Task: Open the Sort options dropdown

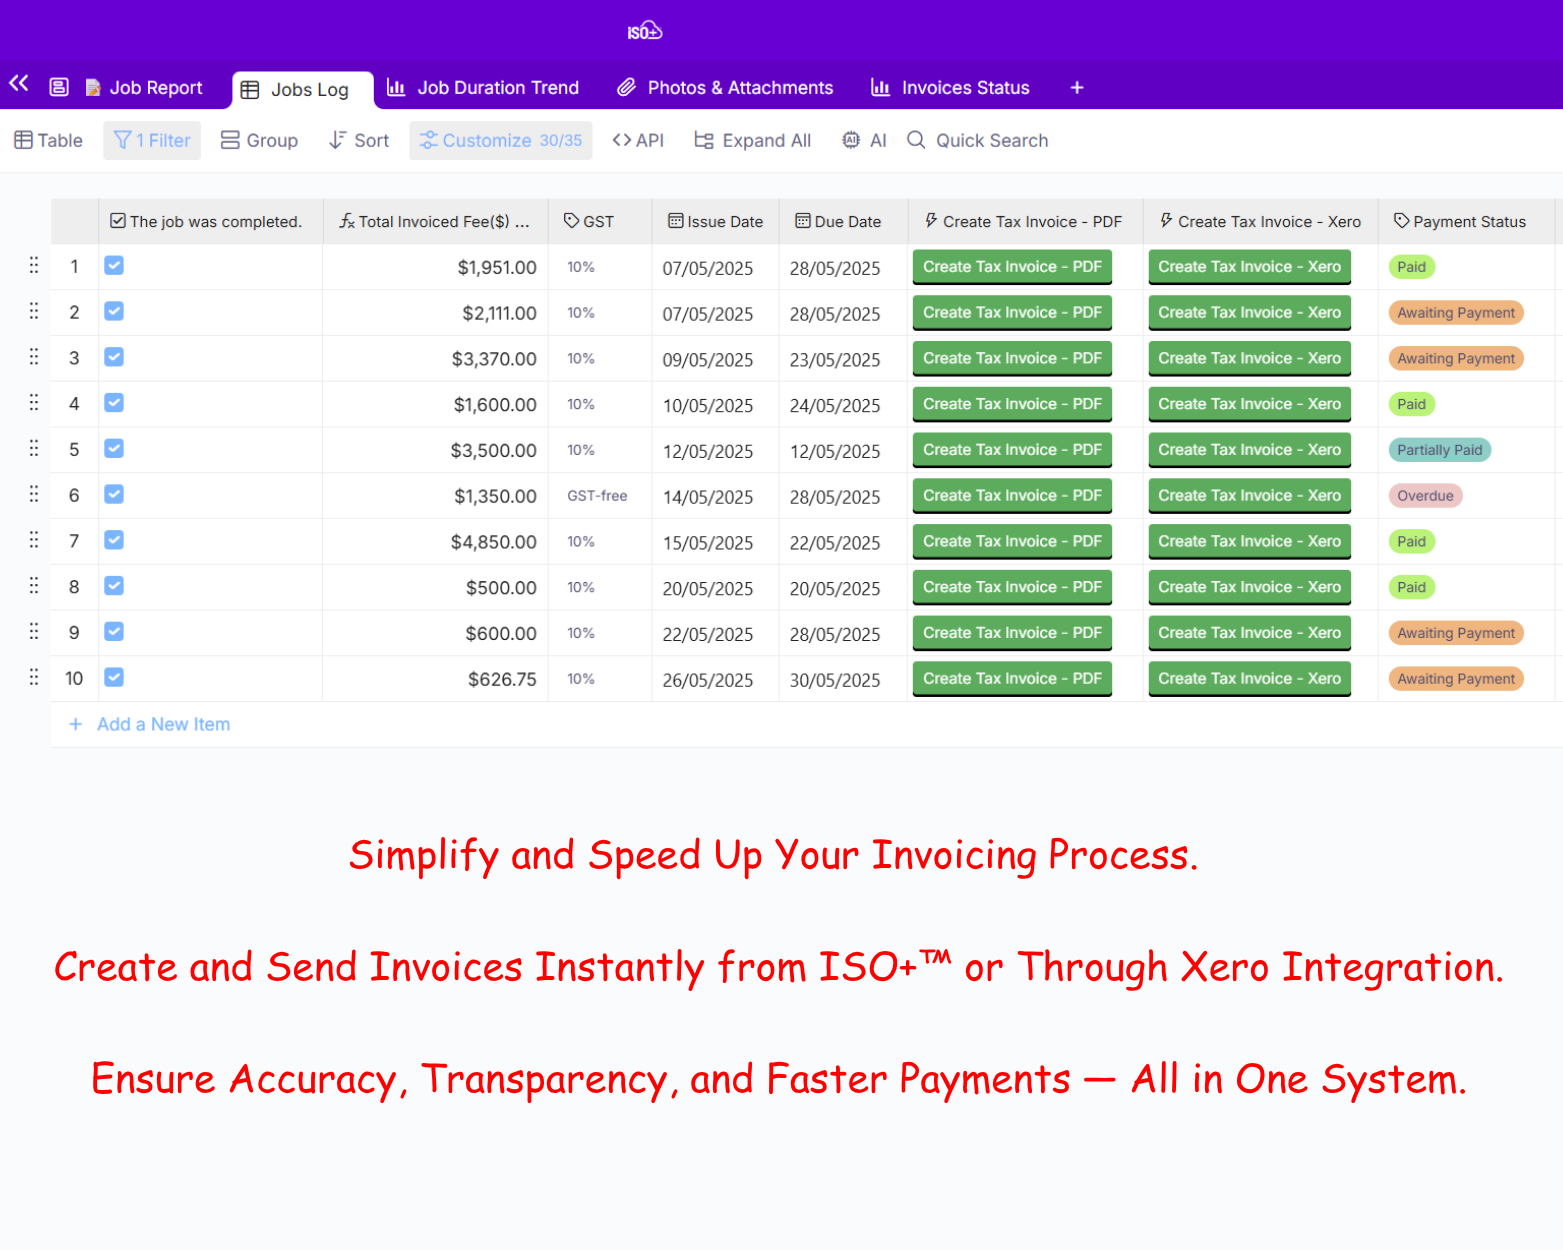Action: 359,141
